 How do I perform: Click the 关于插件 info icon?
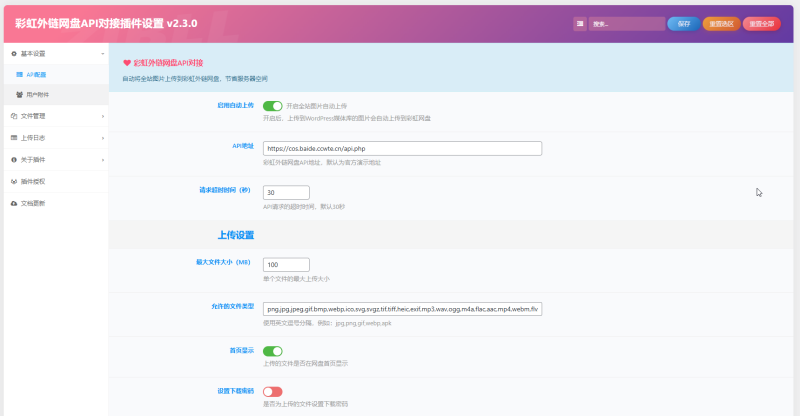tap(13, 159)
